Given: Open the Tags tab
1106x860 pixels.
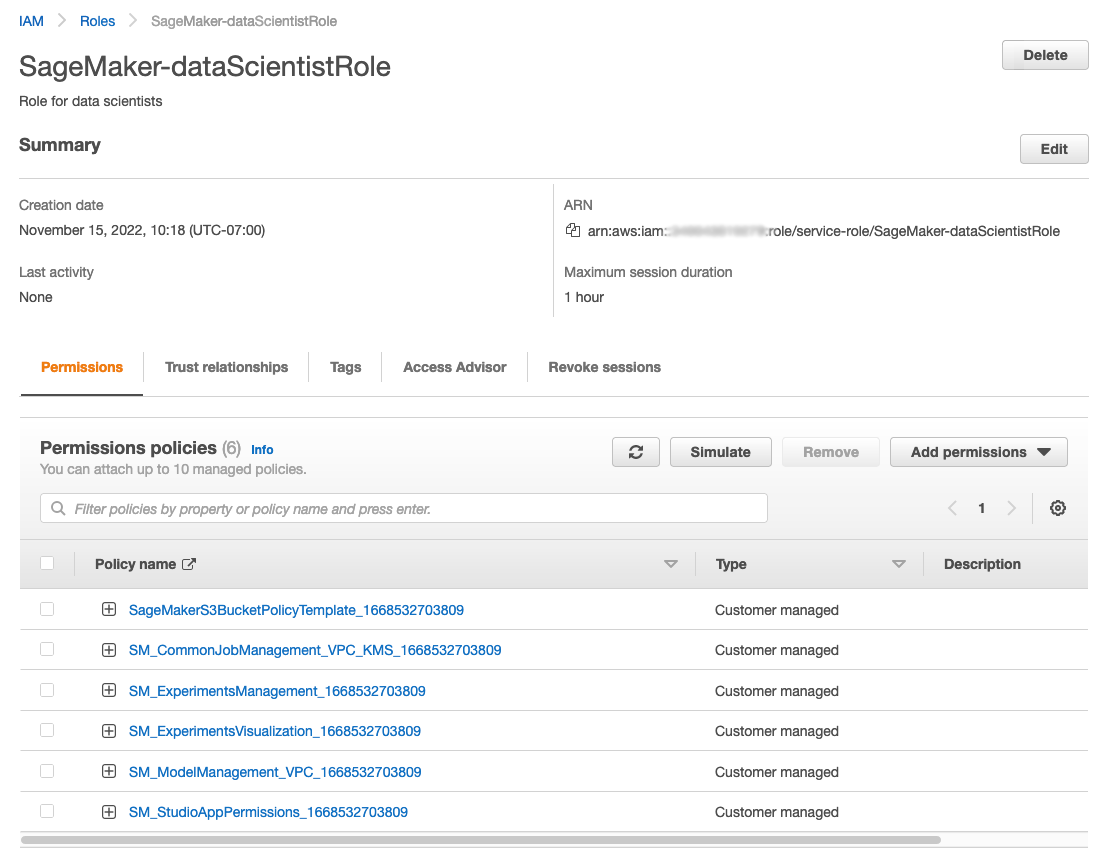Looking at the screenshot, I should tap(346, 367).
